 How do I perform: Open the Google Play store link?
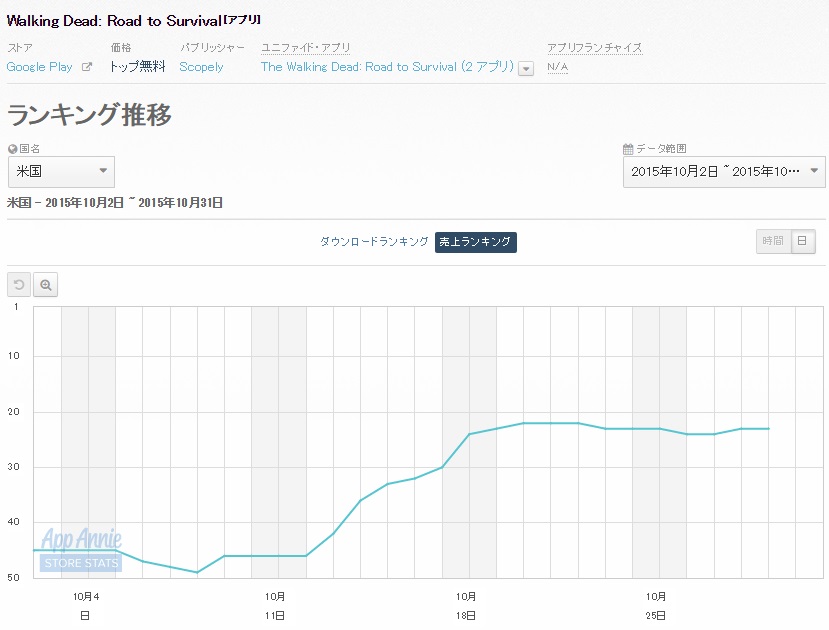(x=40, y=67)
